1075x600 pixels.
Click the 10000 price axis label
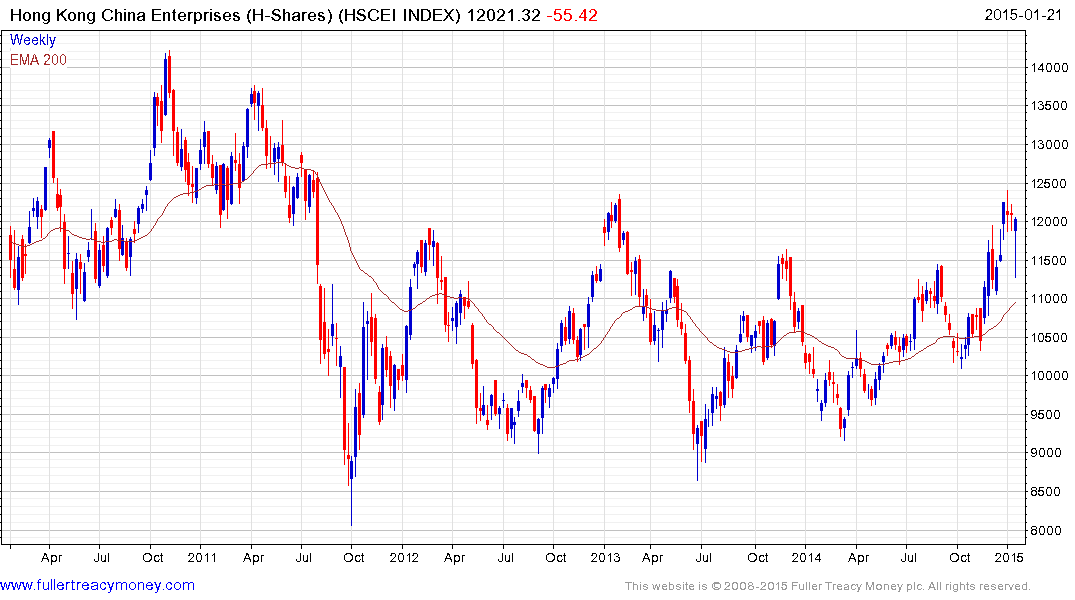pyautogui.click(x=1050, y=376)
